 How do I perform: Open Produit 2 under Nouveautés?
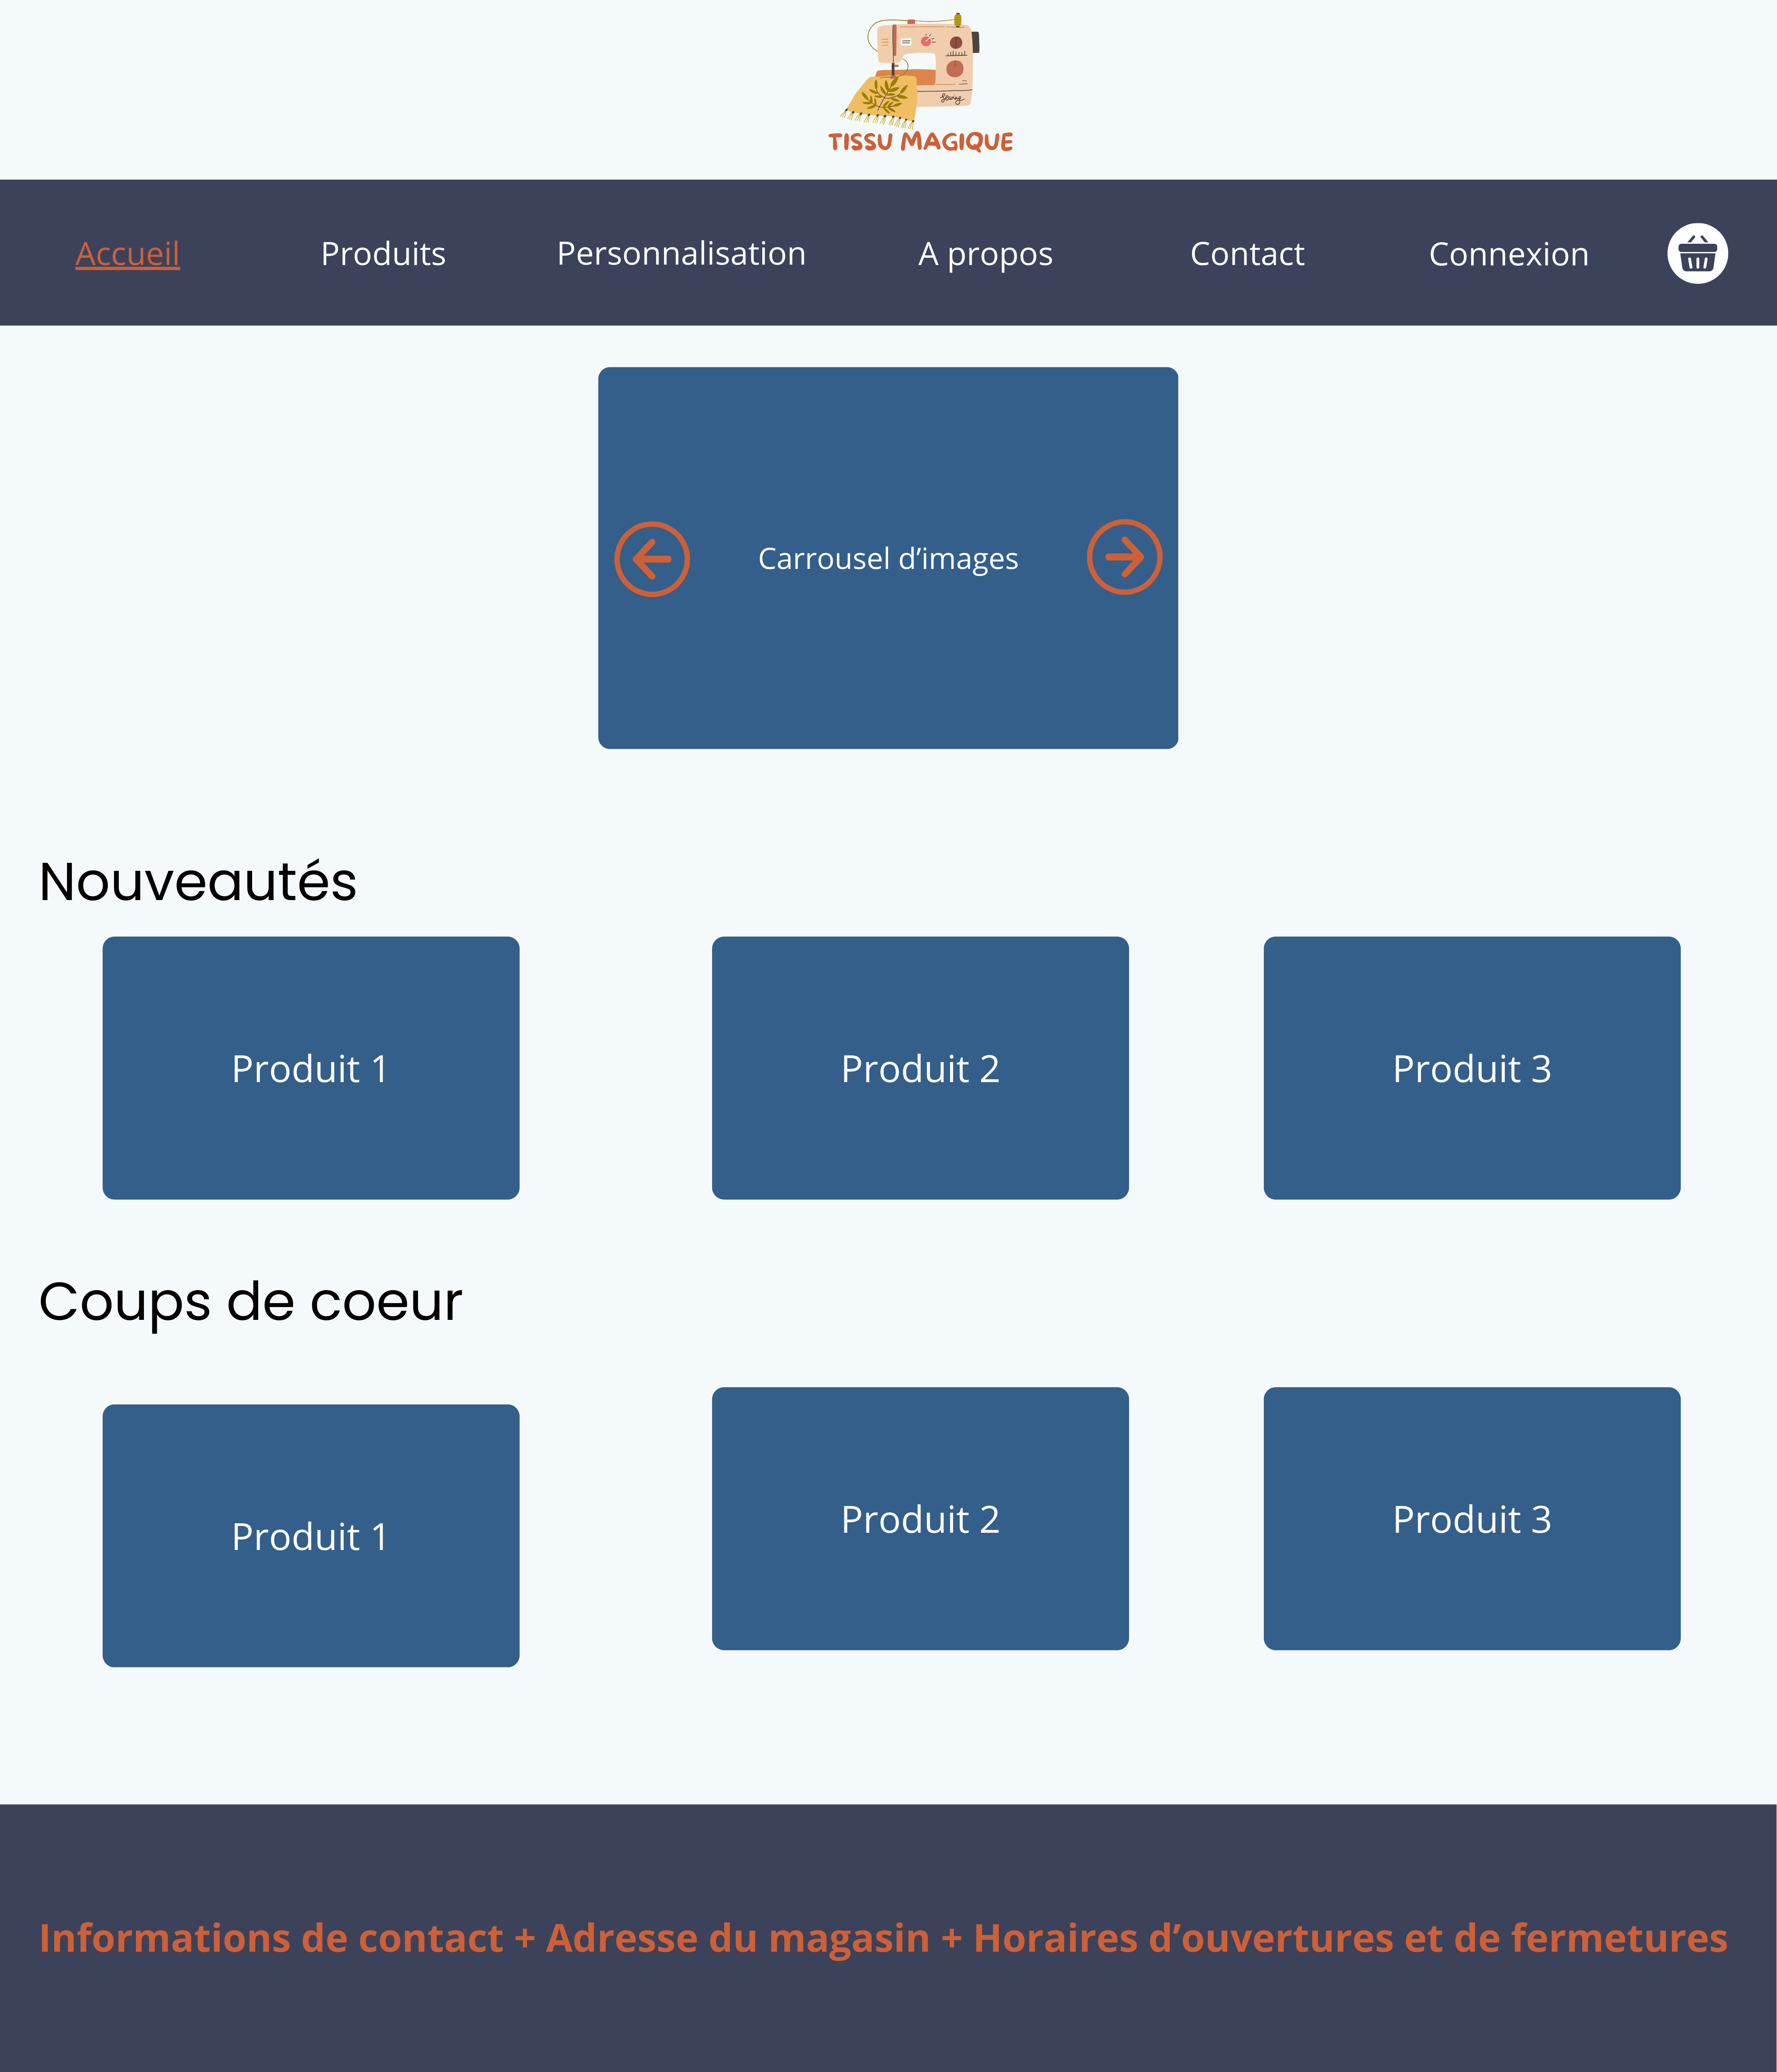point(920,1068)
